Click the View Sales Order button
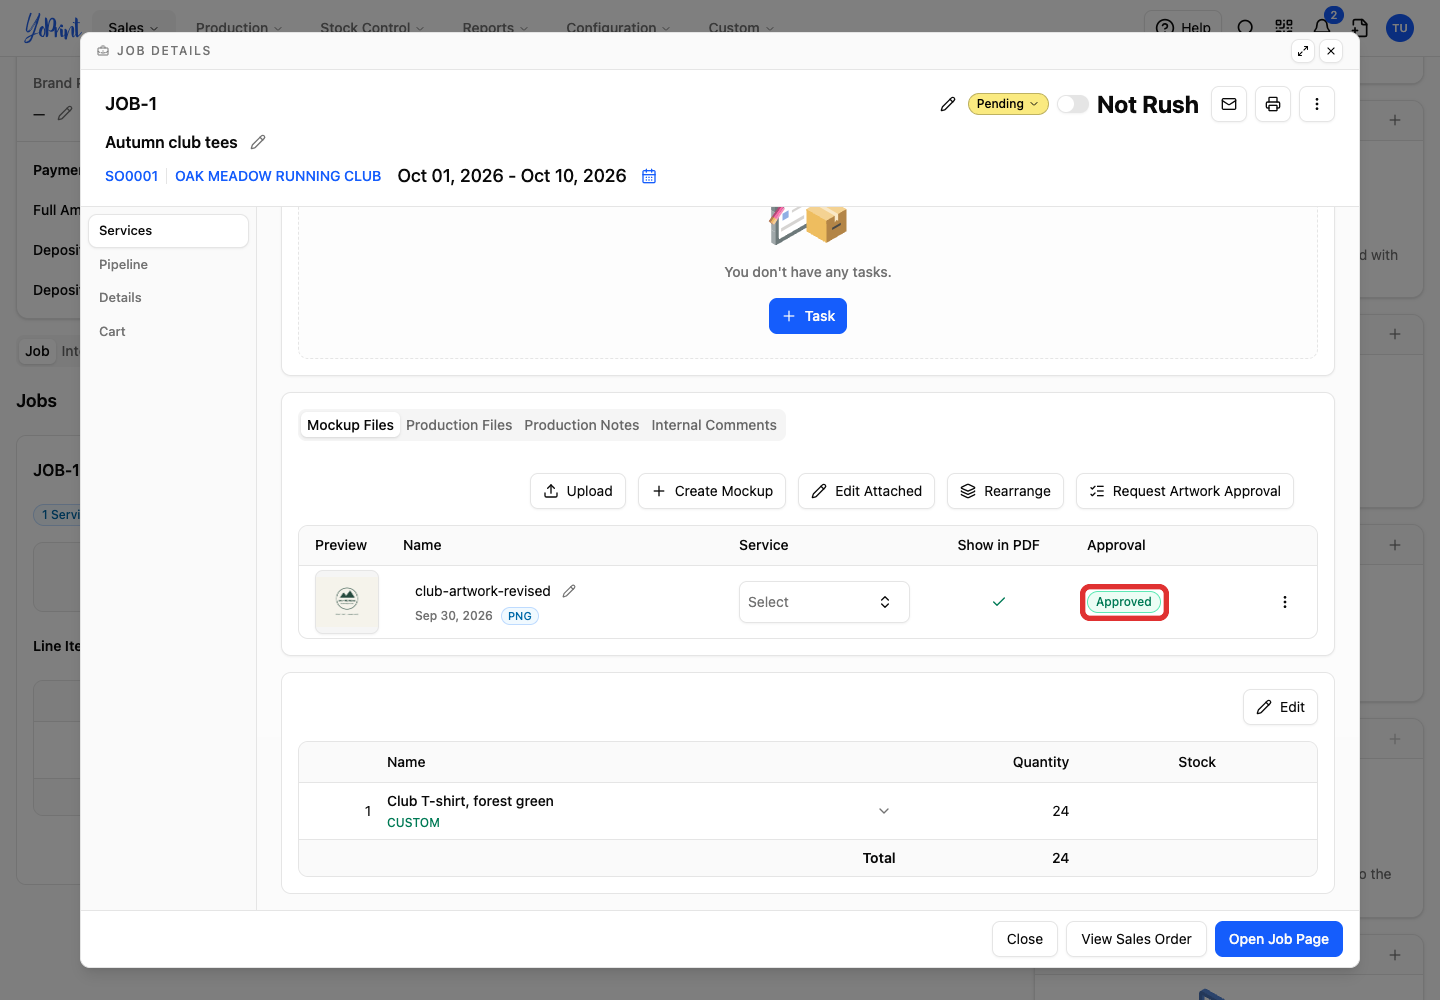The image size is (1440, 1000). click(x=1136, y=939)
